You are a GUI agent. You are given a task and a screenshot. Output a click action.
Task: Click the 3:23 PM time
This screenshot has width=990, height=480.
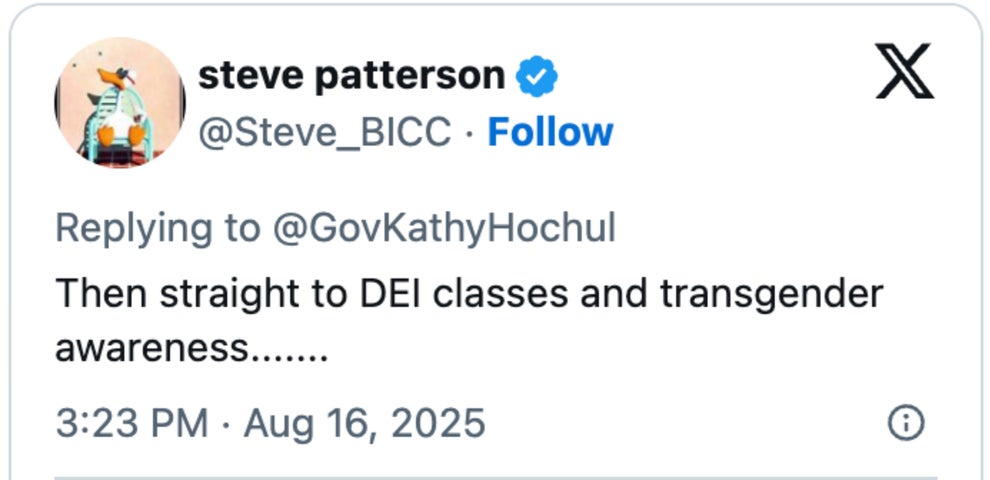tap(131, 423)
